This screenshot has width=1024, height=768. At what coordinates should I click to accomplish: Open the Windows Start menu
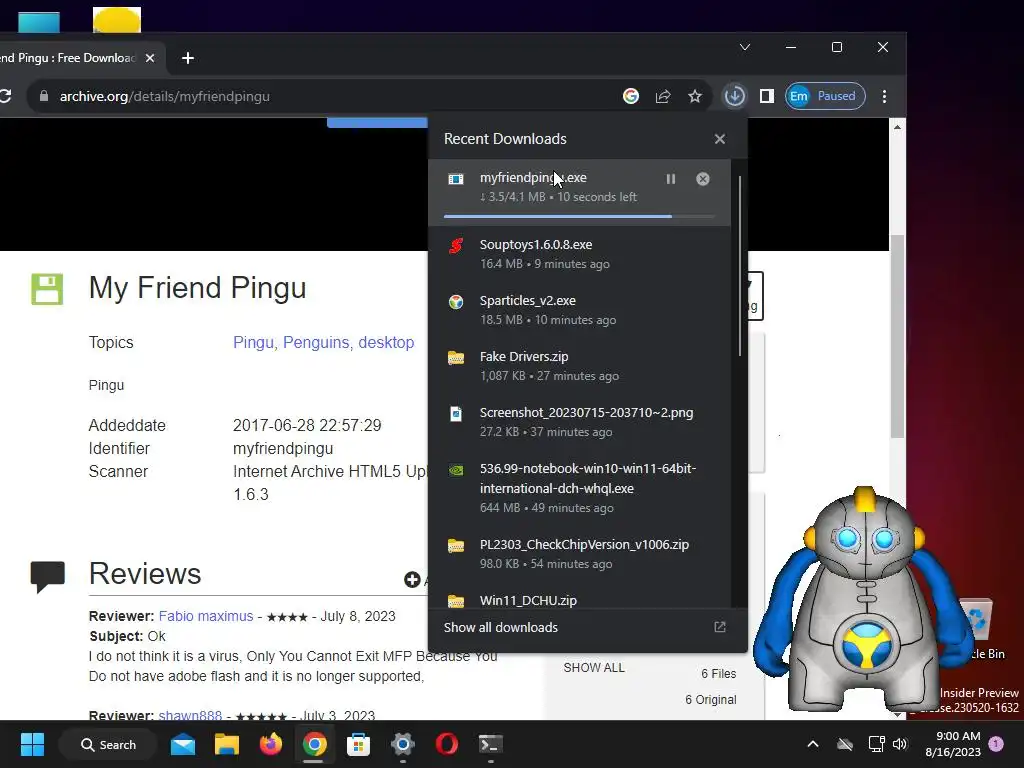(x=32, y=744)
